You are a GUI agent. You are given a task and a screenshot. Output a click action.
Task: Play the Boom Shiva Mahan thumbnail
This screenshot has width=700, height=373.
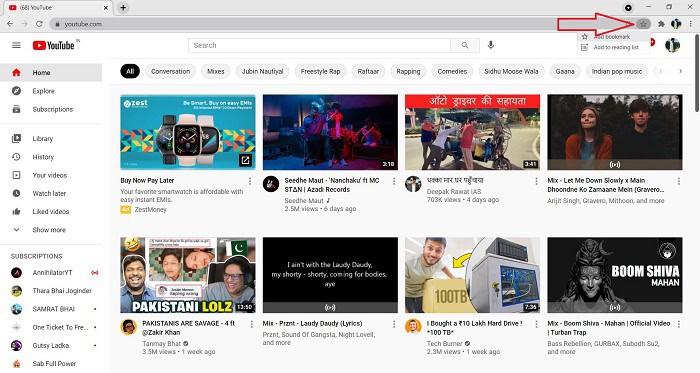point(615,275)
